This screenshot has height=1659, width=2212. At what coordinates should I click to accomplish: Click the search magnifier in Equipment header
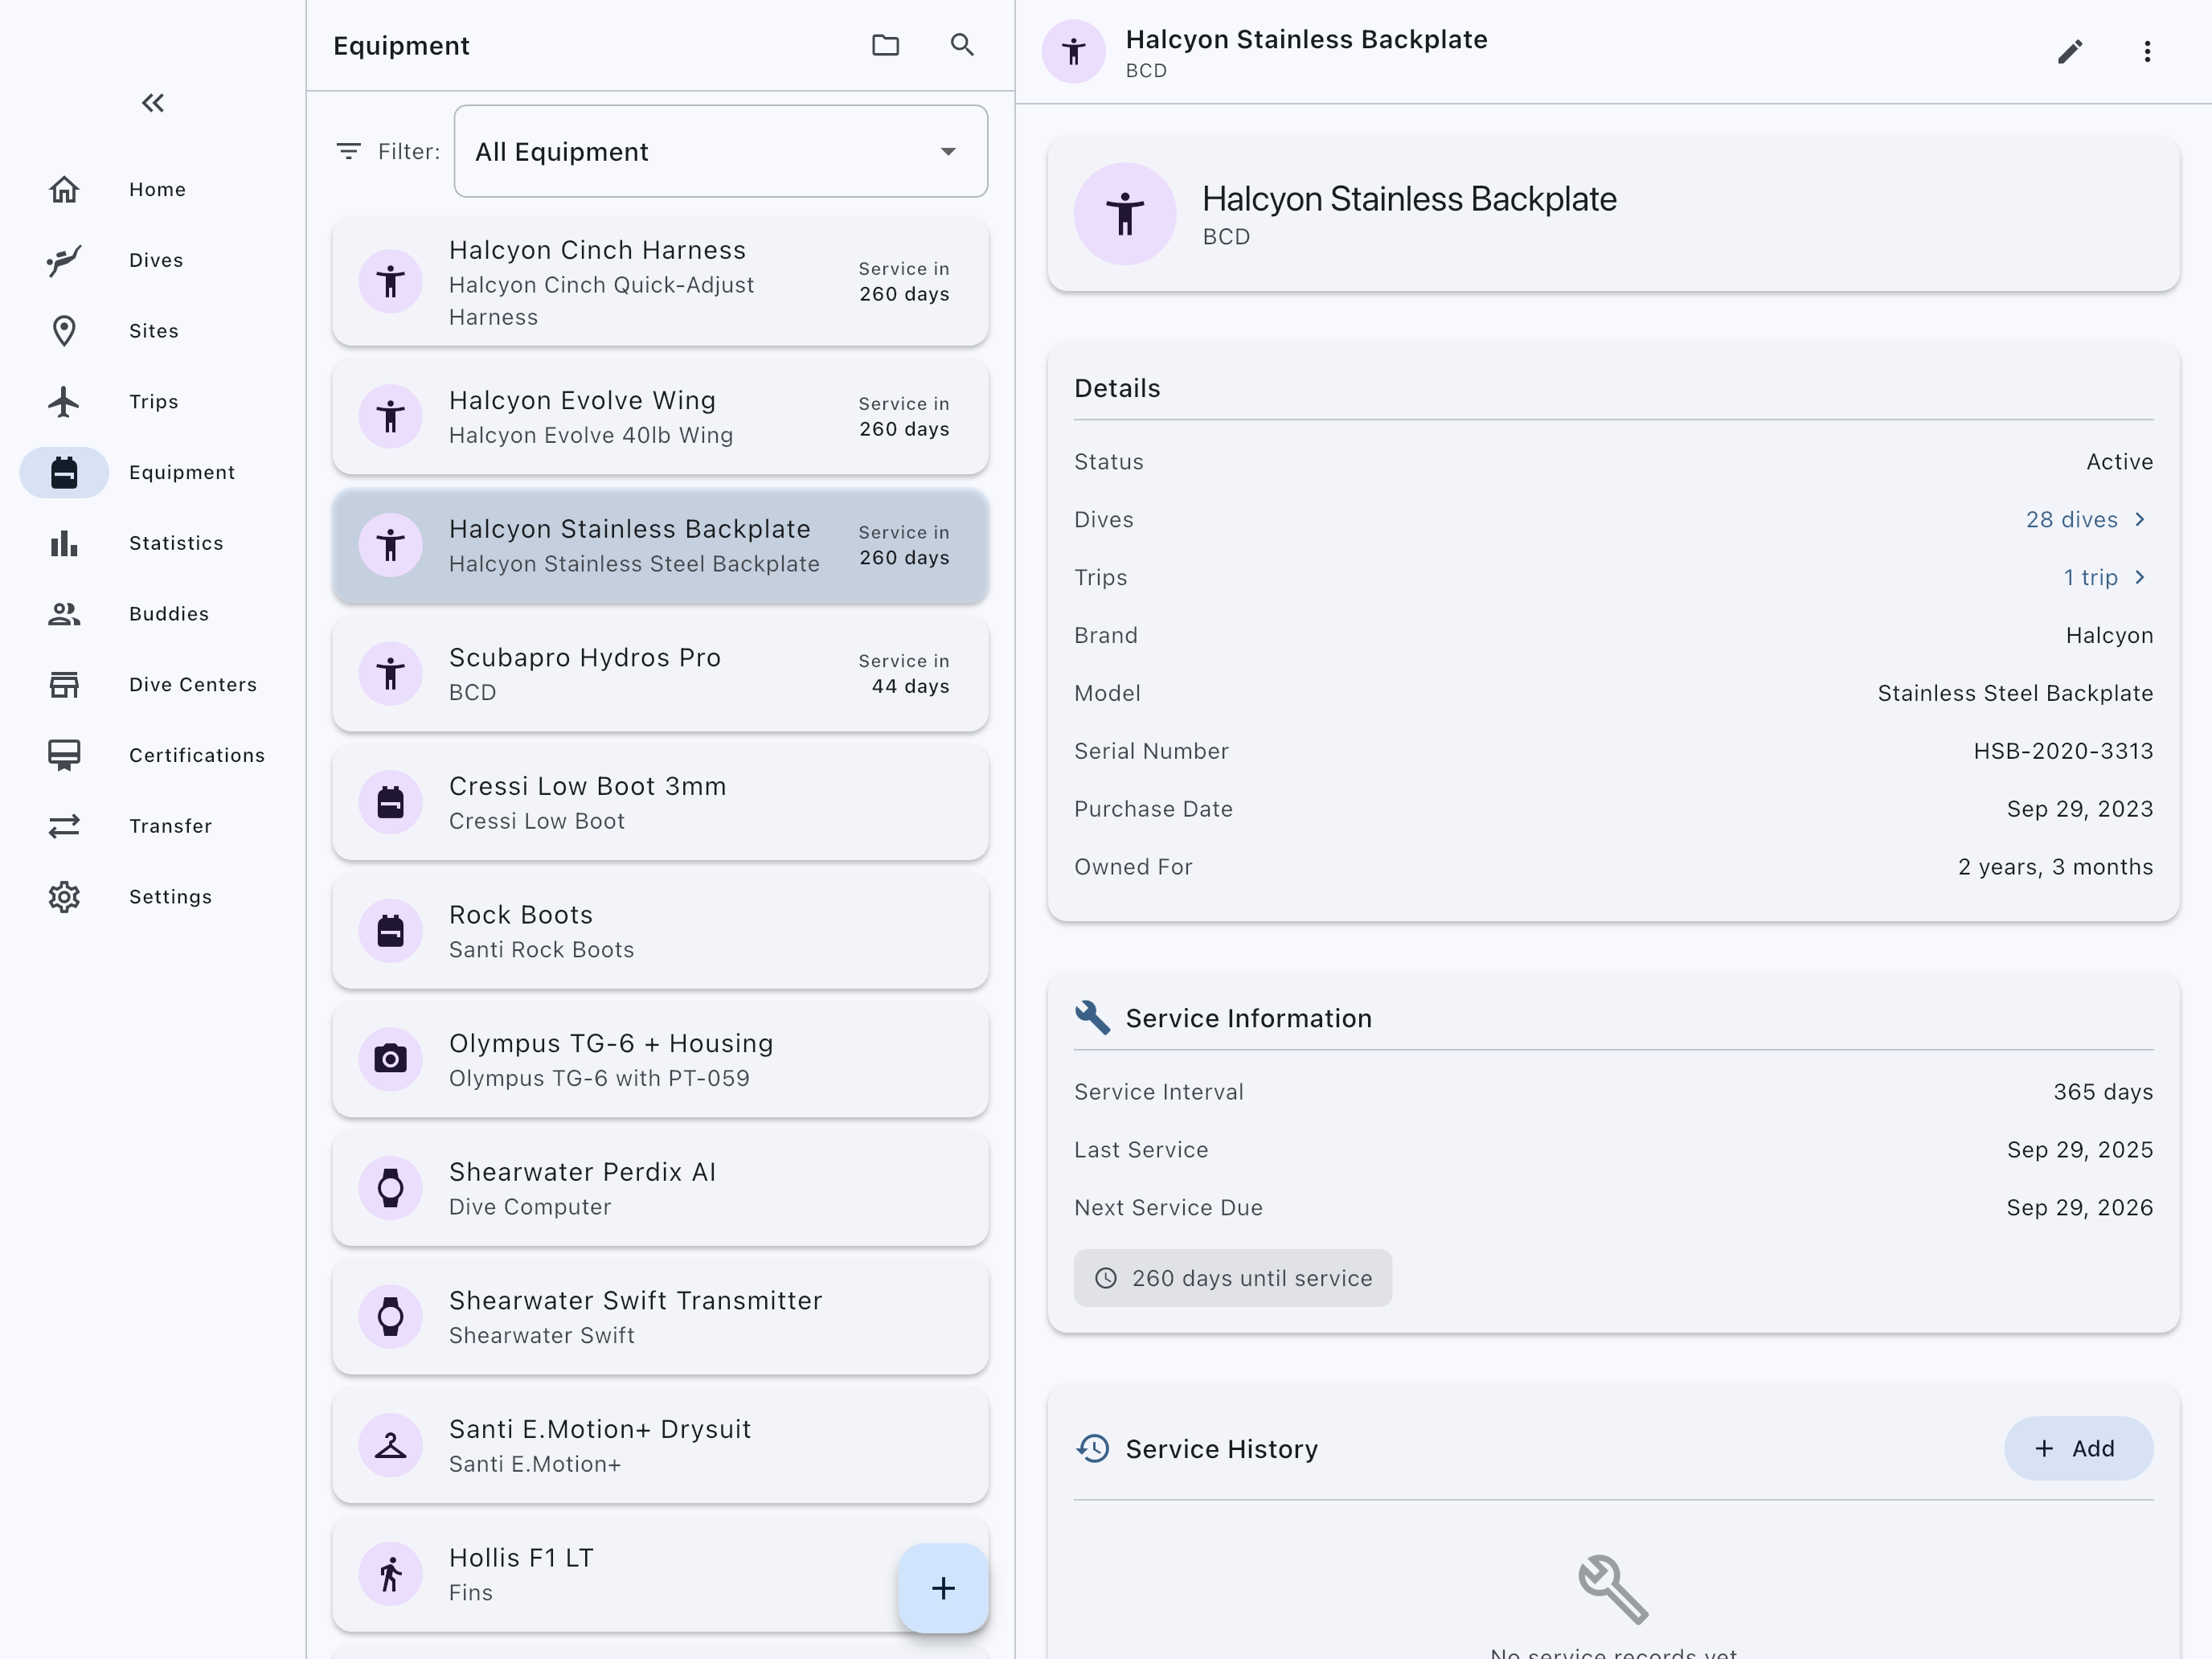tap(962, 45)
